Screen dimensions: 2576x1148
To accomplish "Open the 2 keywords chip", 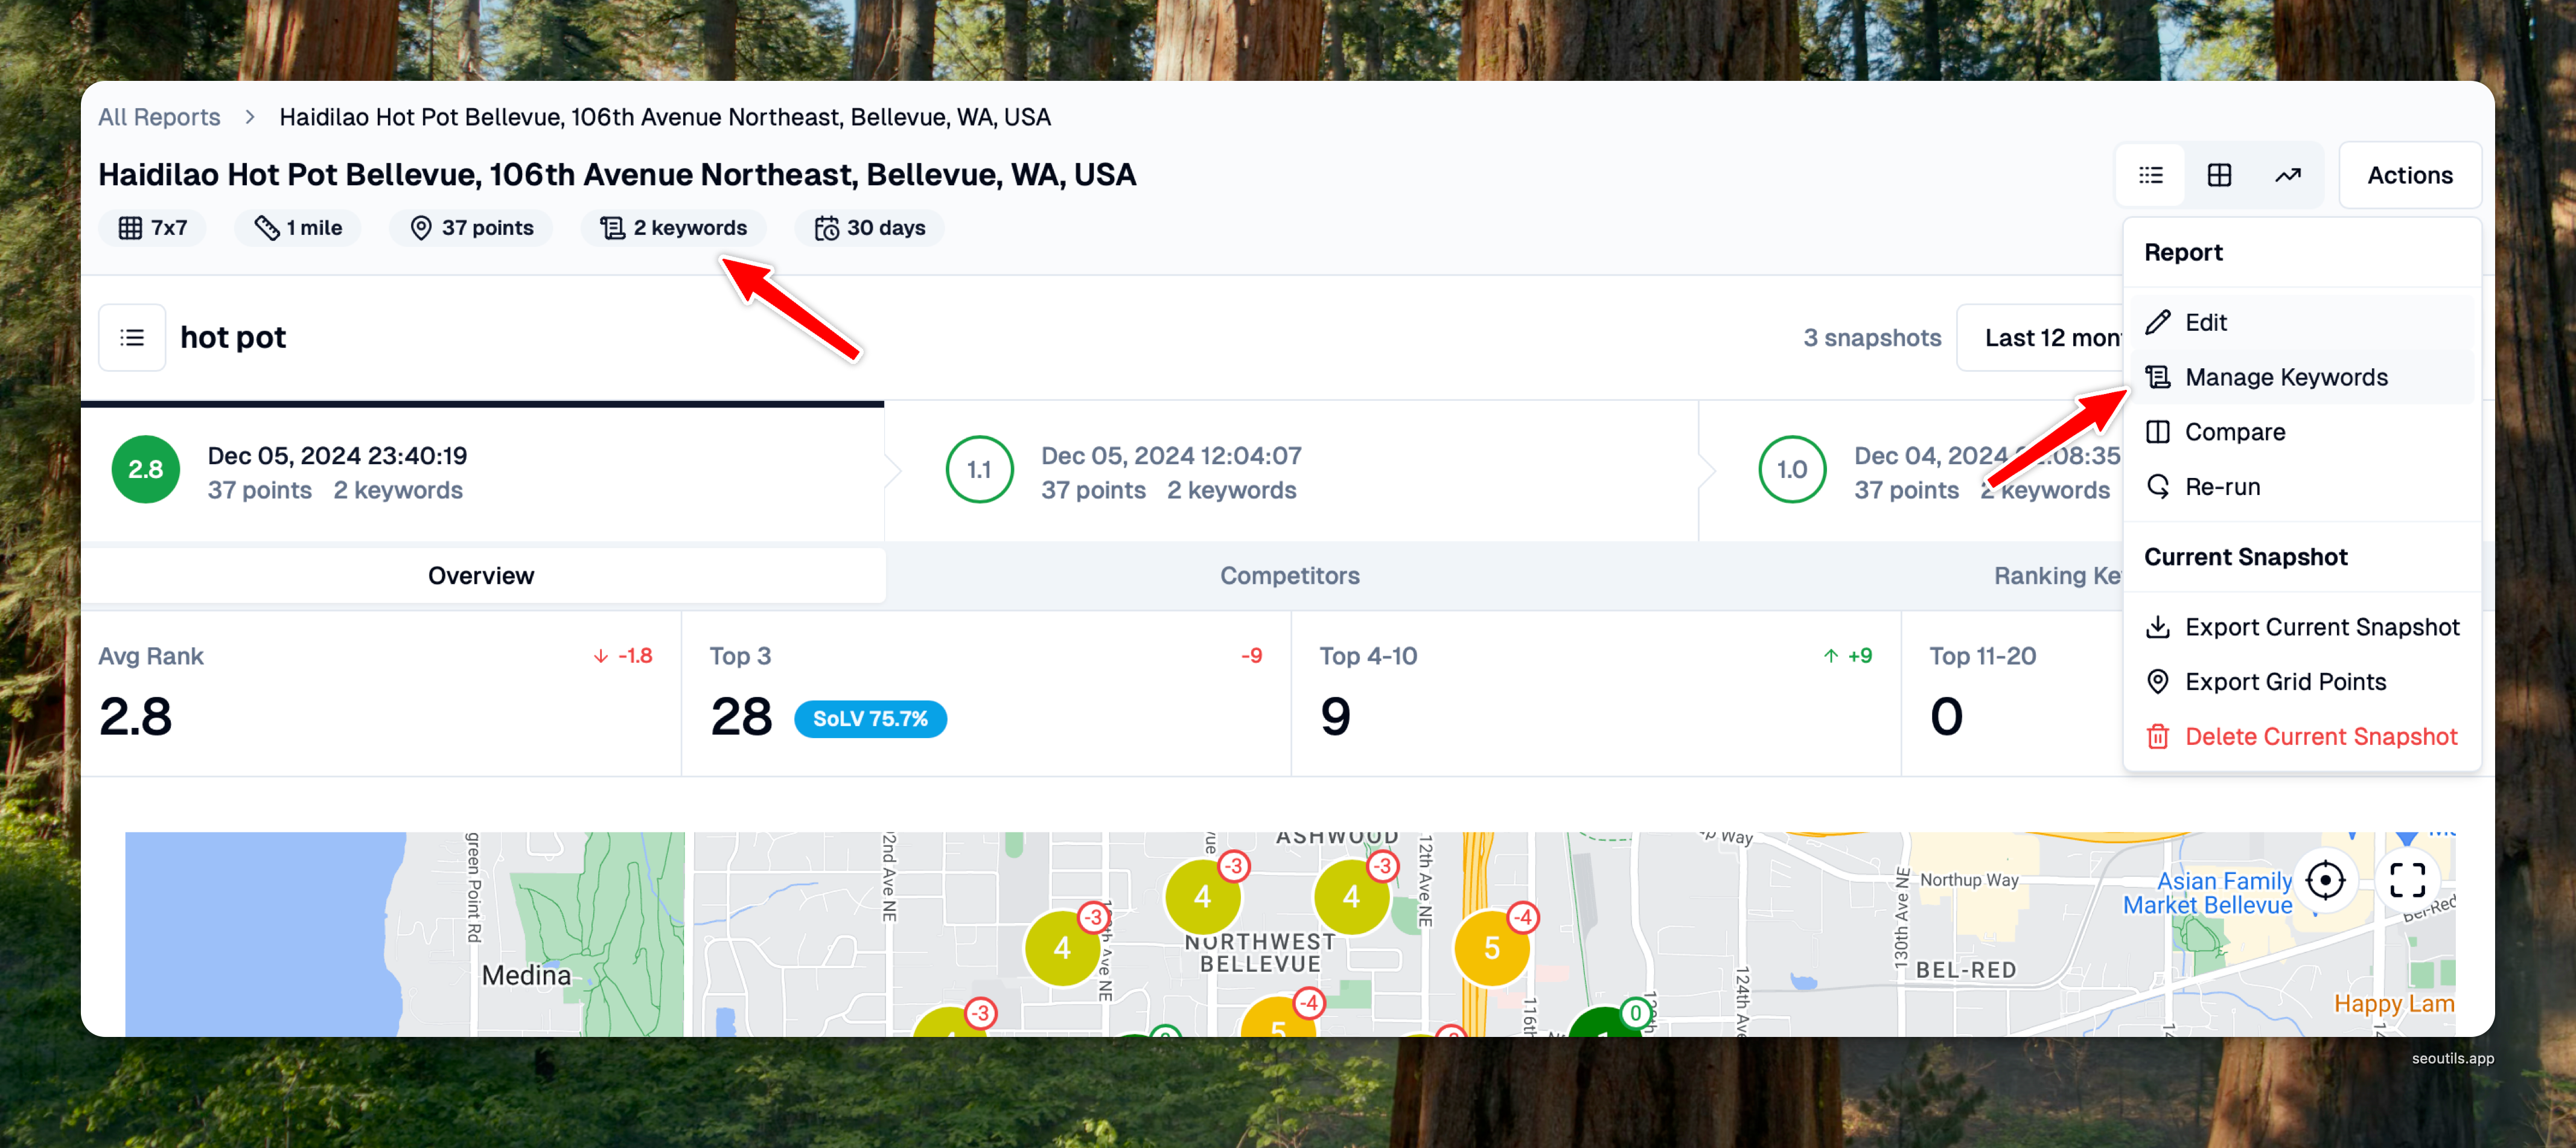I will pos(673,228).
